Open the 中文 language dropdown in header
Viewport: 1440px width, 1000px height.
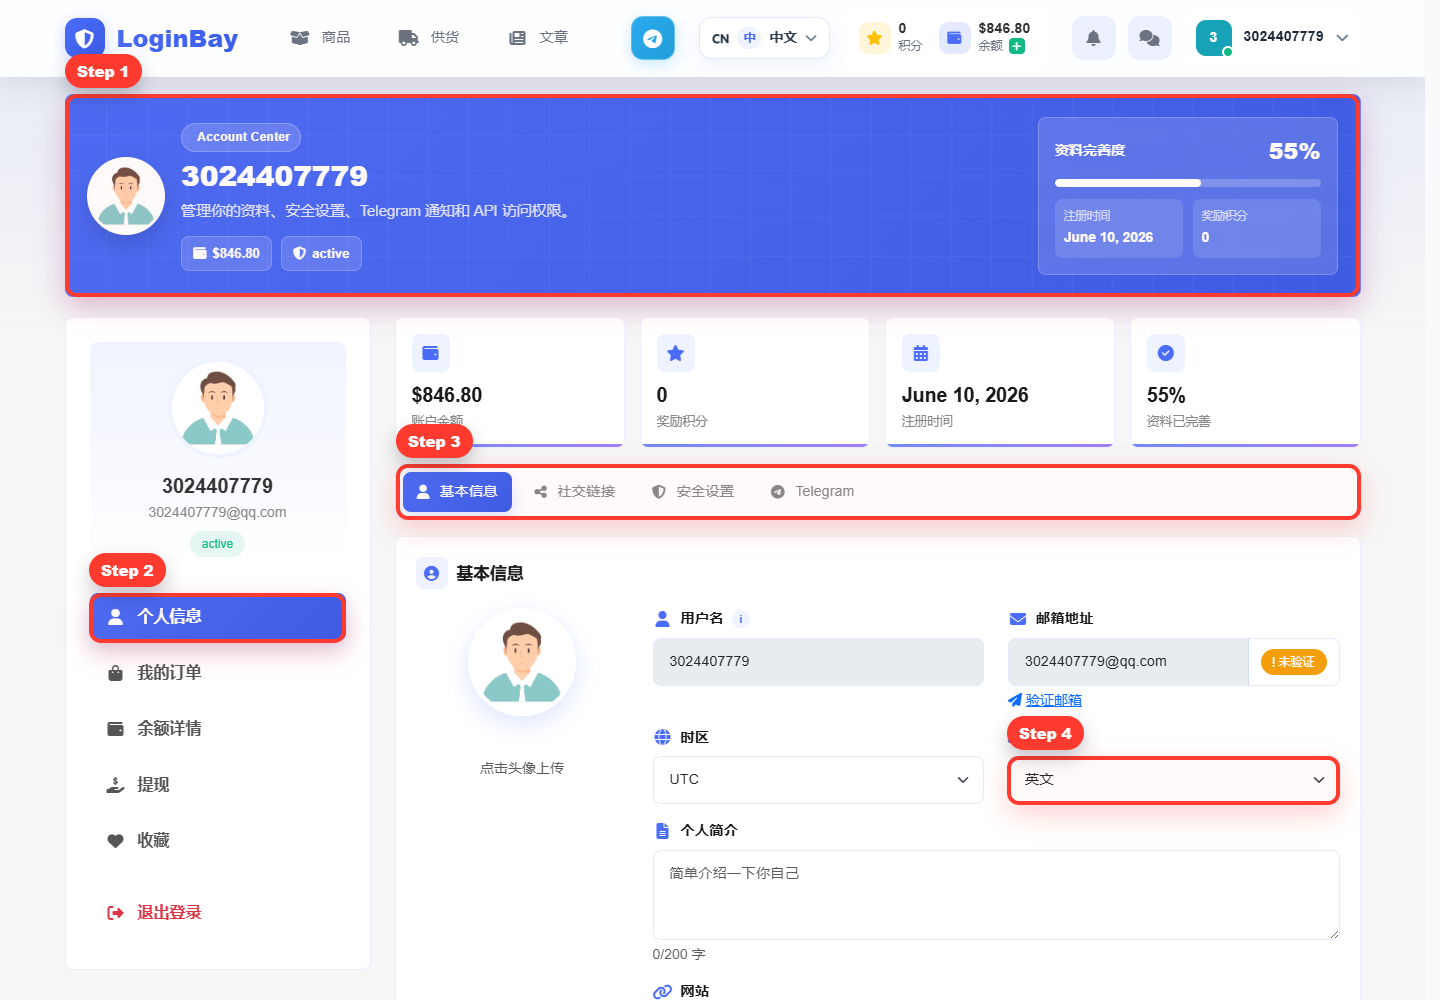point(764,38)
